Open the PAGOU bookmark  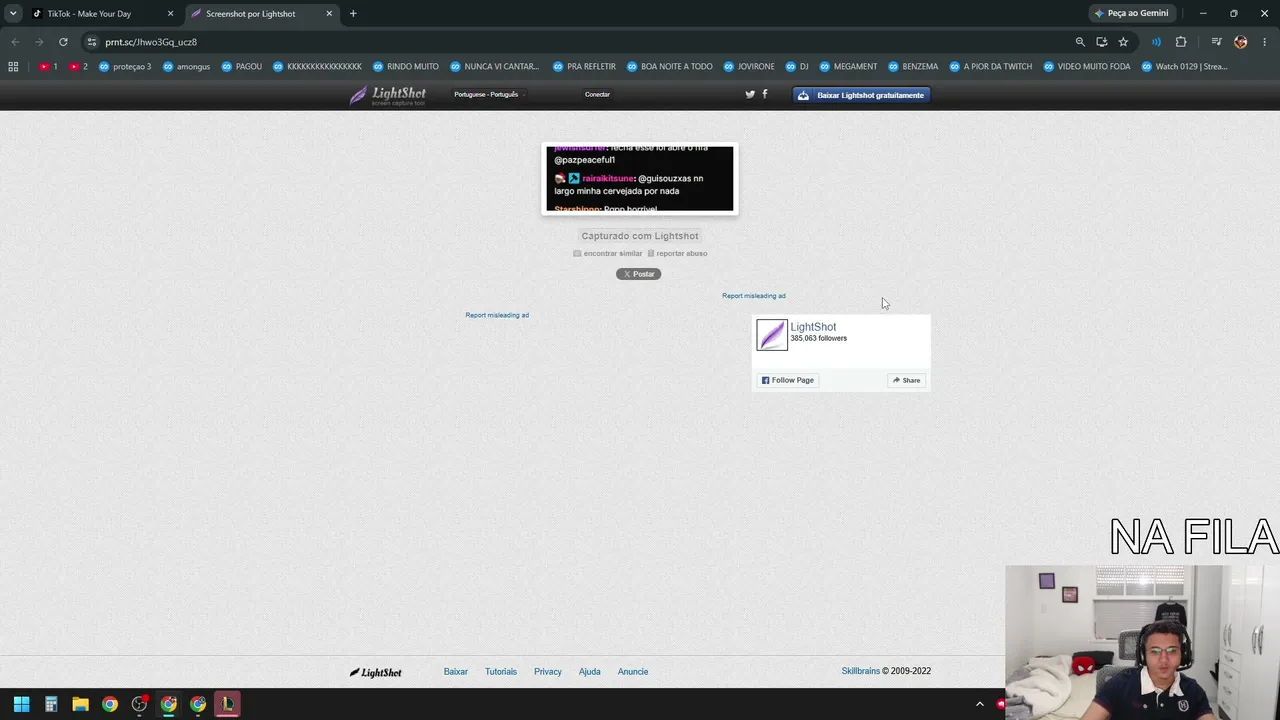coord(242,67)
